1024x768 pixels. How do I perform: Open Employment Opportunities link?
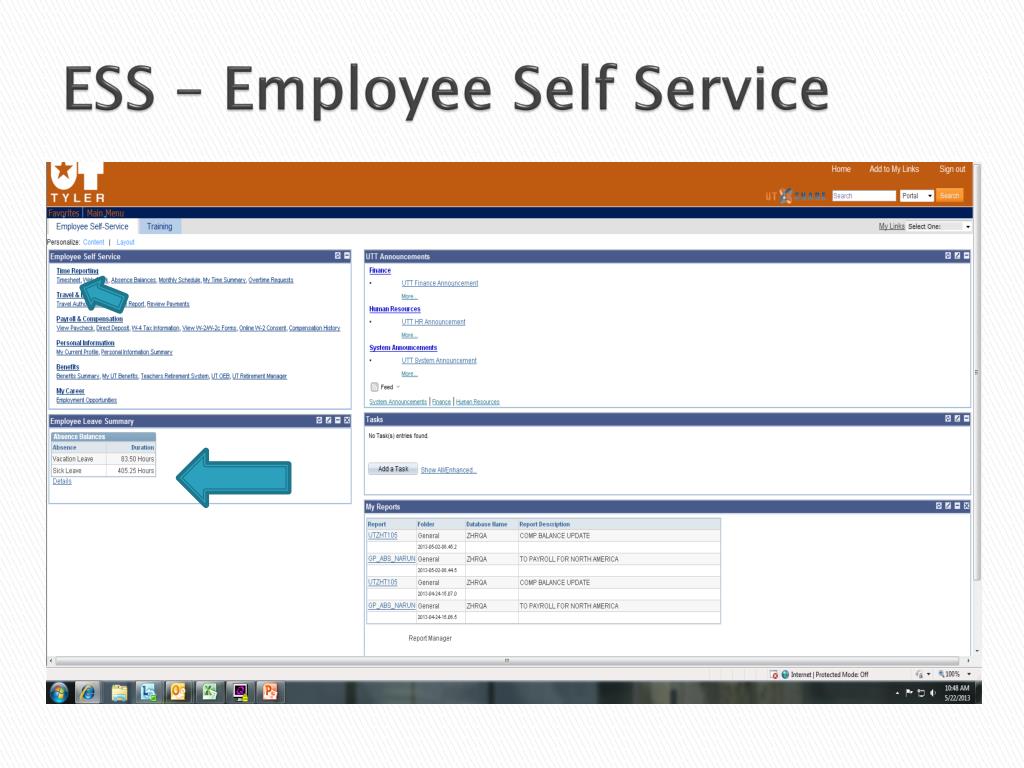pos(86,400)
